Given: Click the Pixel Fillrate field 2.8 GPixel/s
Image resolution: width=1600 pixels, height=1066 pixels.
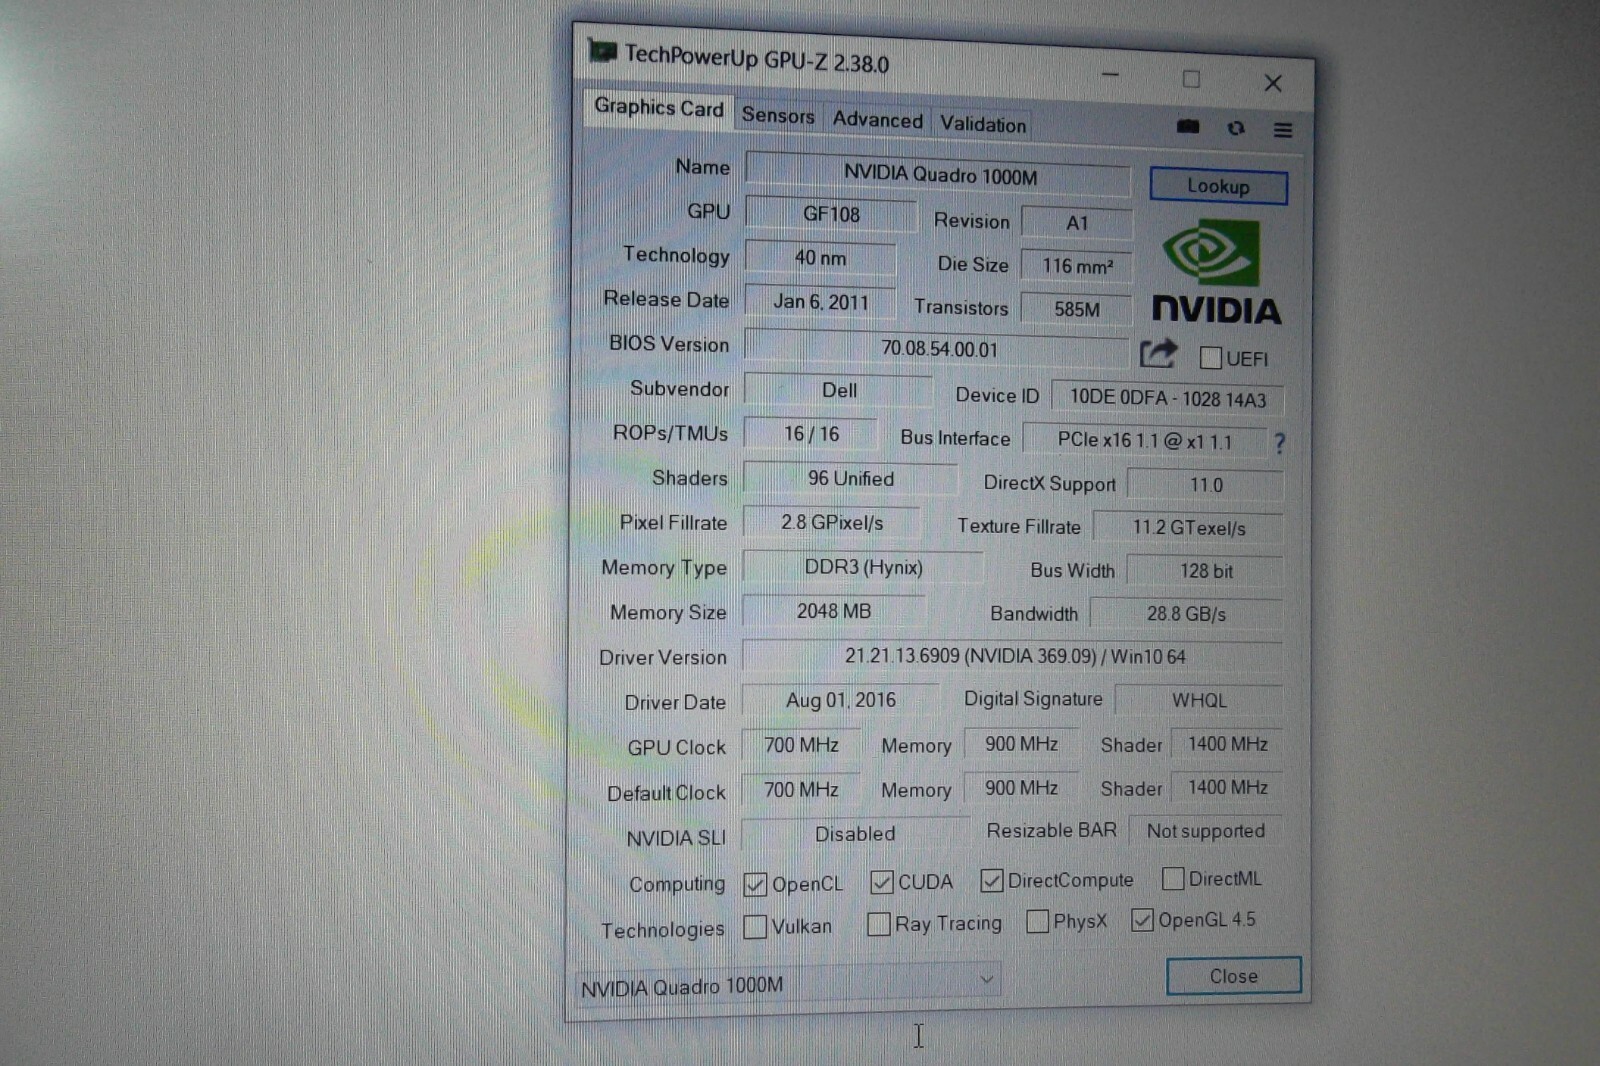Looking at the screenshot, I should [x=832, y=522].
